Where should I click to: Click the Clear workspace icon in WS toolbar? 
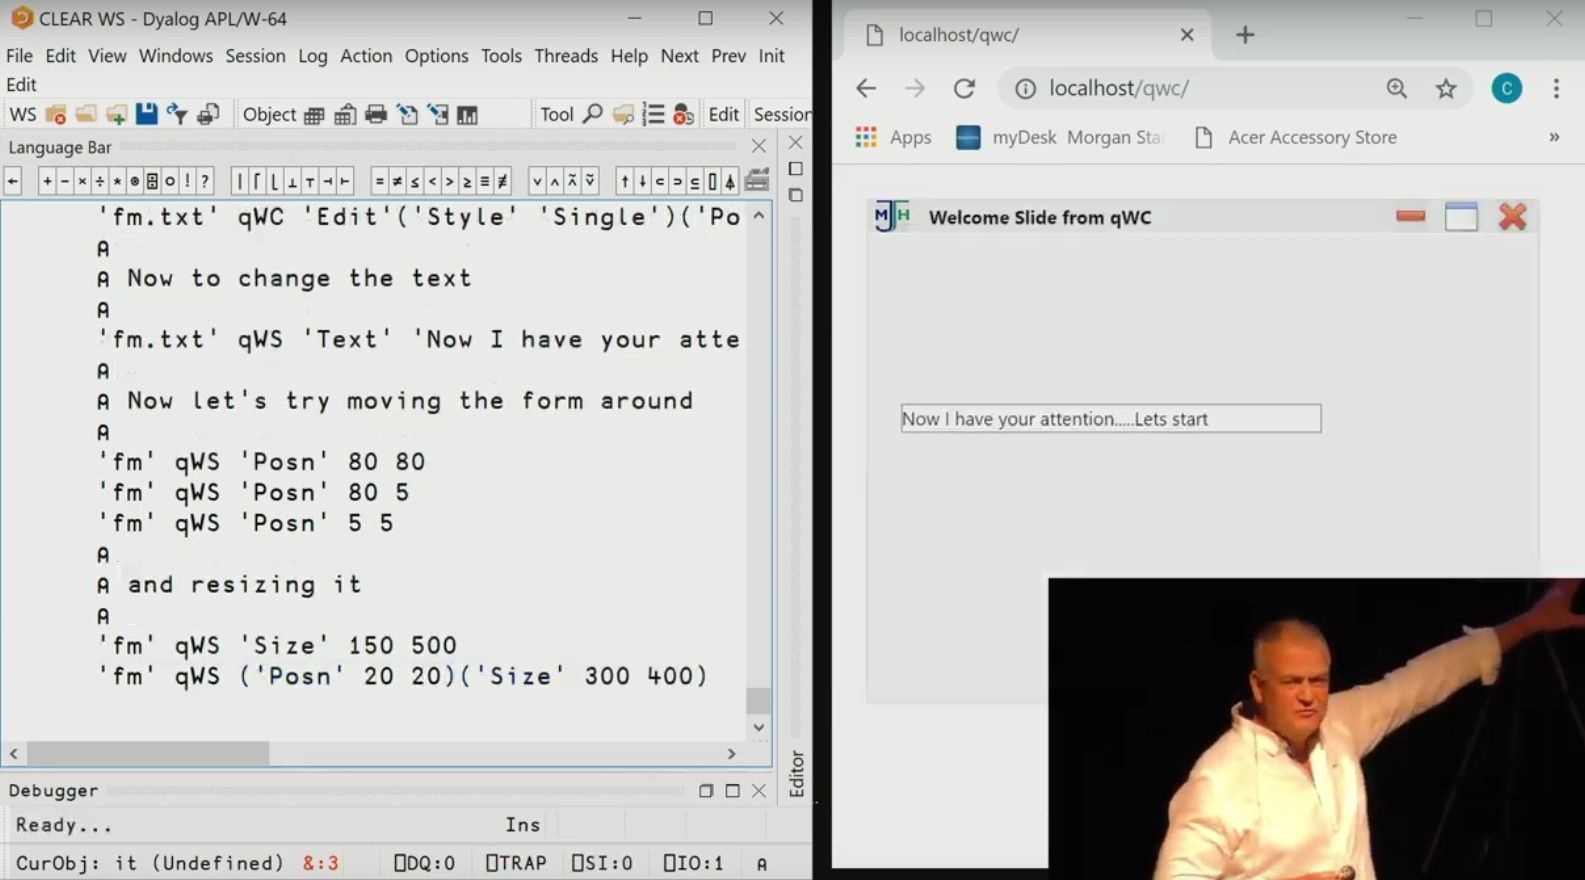point(56,114)
